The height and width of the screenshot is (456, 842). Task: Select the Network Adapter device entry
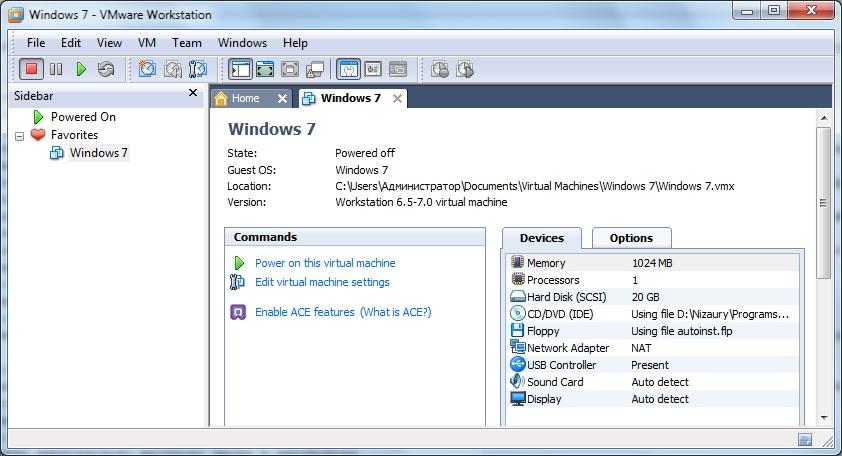[567, 348]
